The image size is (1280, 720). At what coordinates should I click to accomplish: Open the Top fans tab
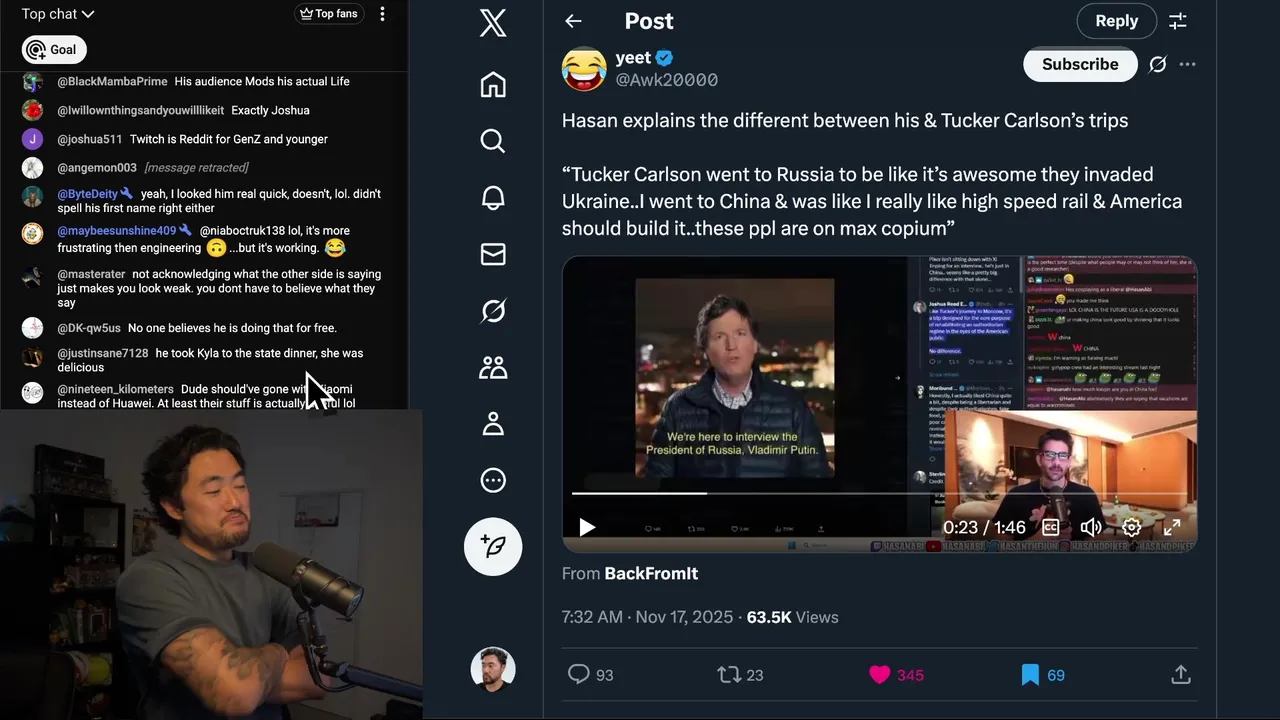pyautogui.click(x=327, y=14)
